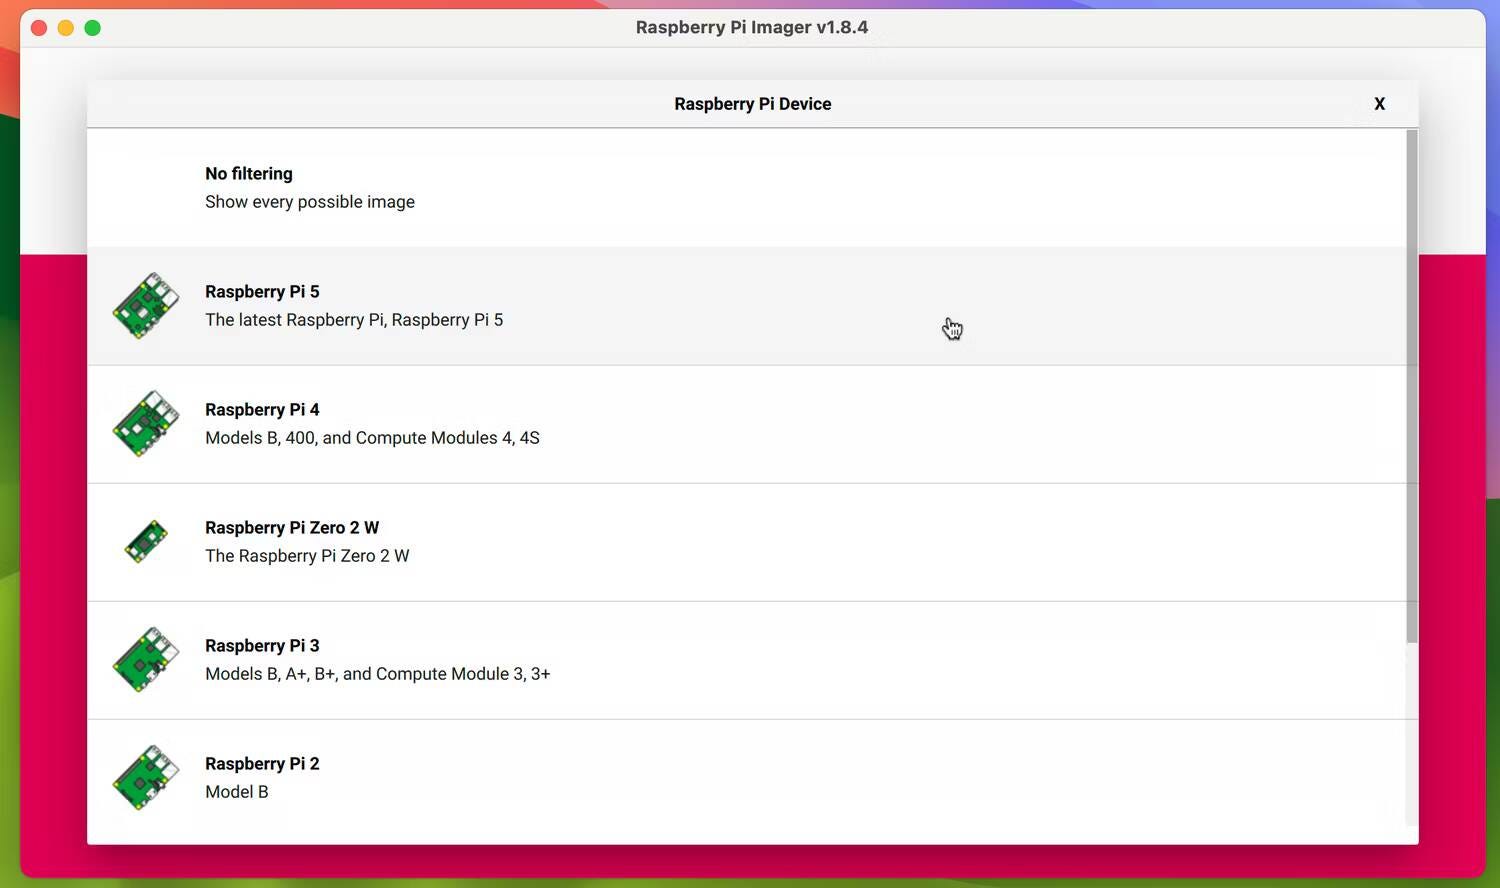Click the Raspberry Pi 5 board icon

pos(145,305)
